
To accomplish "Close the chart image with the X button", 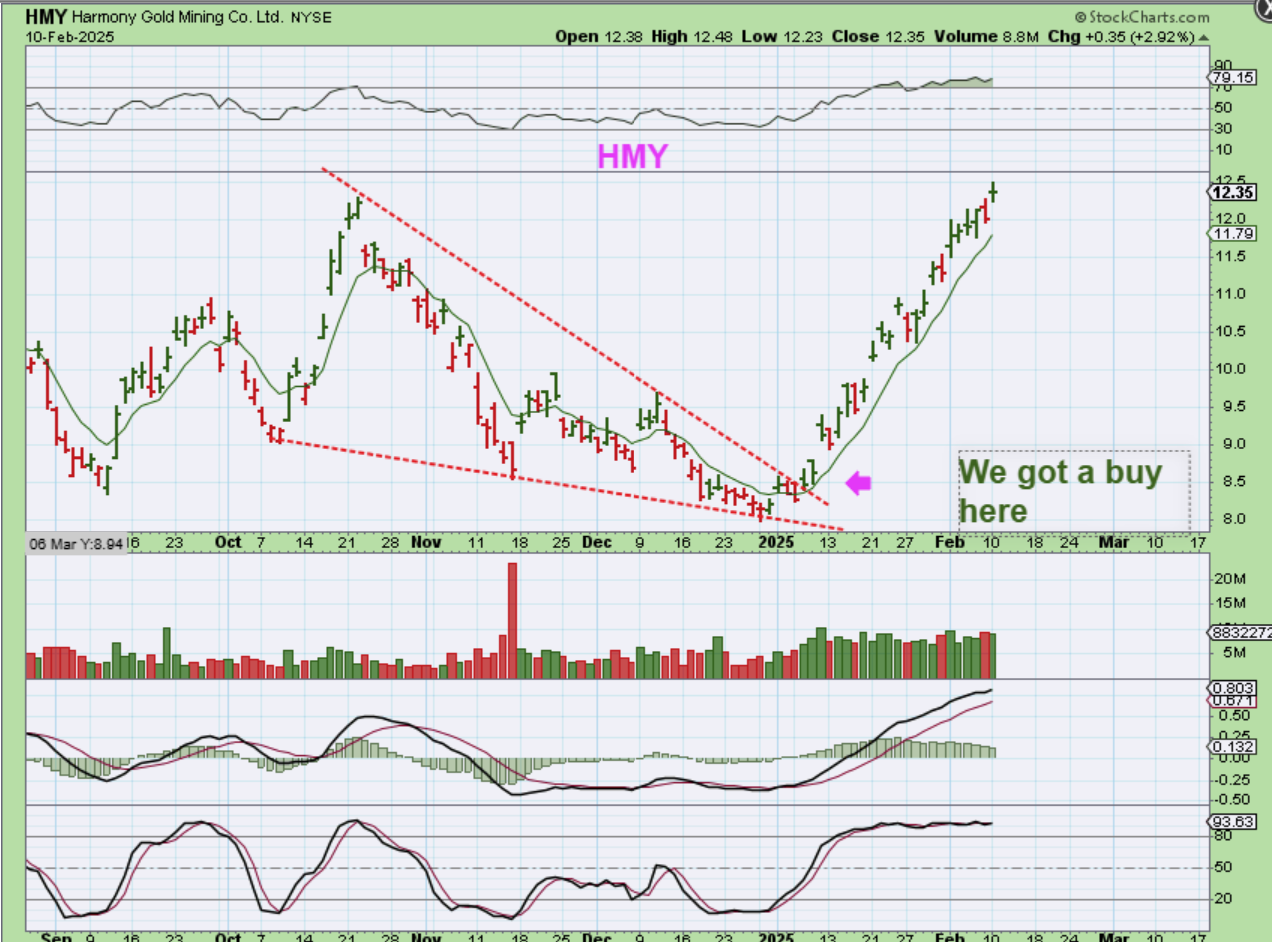I will [x=1263, y=8].
